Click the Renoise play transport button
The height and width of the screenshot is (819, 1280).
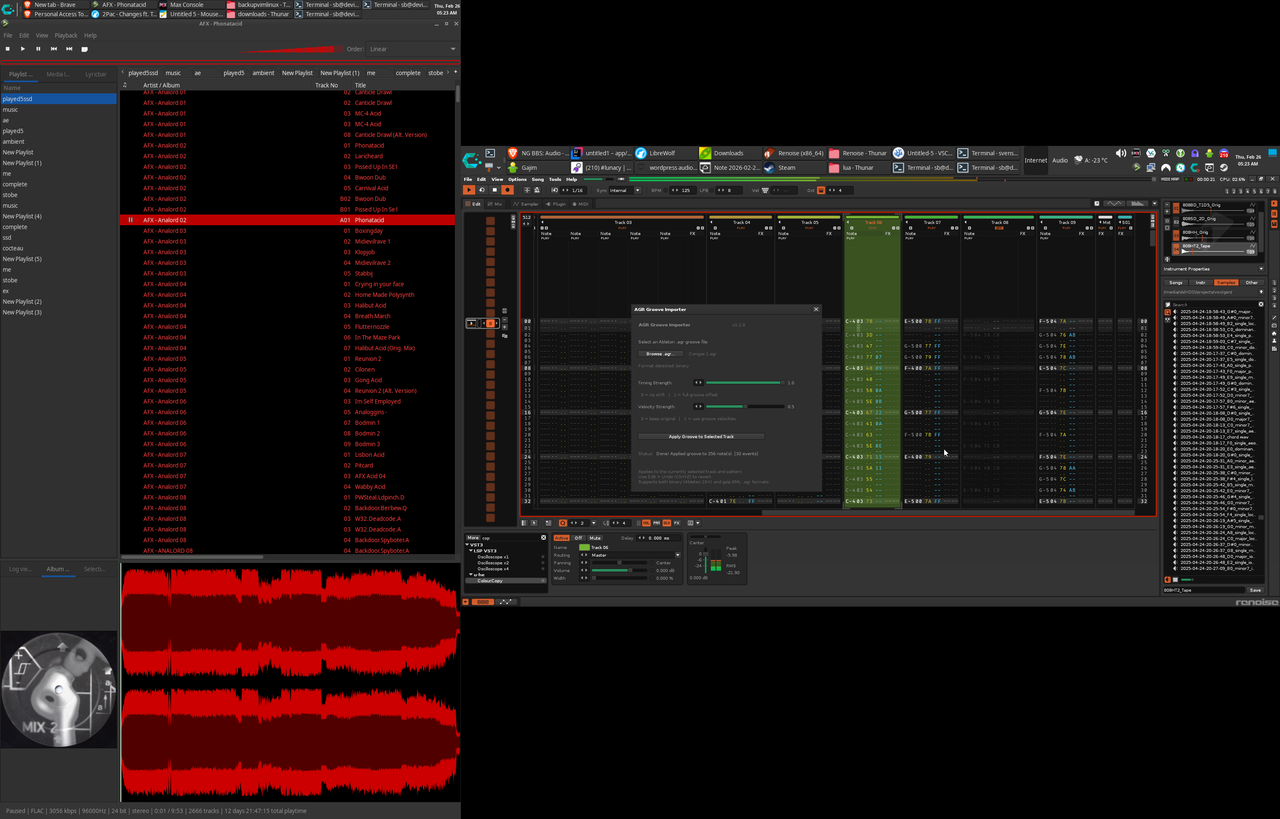(x=469, y=190)
